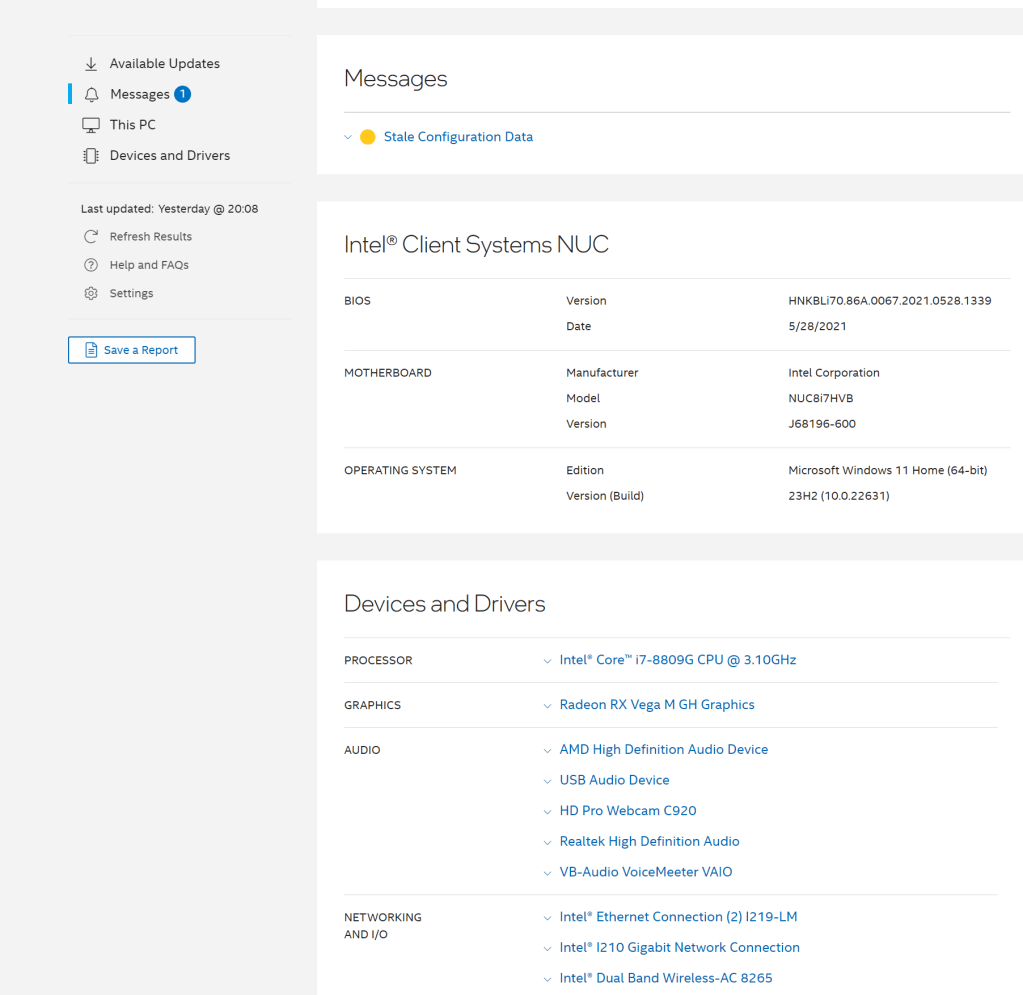This screenshot has height=995, width=1023.
Task: Click the BIOS date 5/28/2021
Action: (x=817, y=326)
